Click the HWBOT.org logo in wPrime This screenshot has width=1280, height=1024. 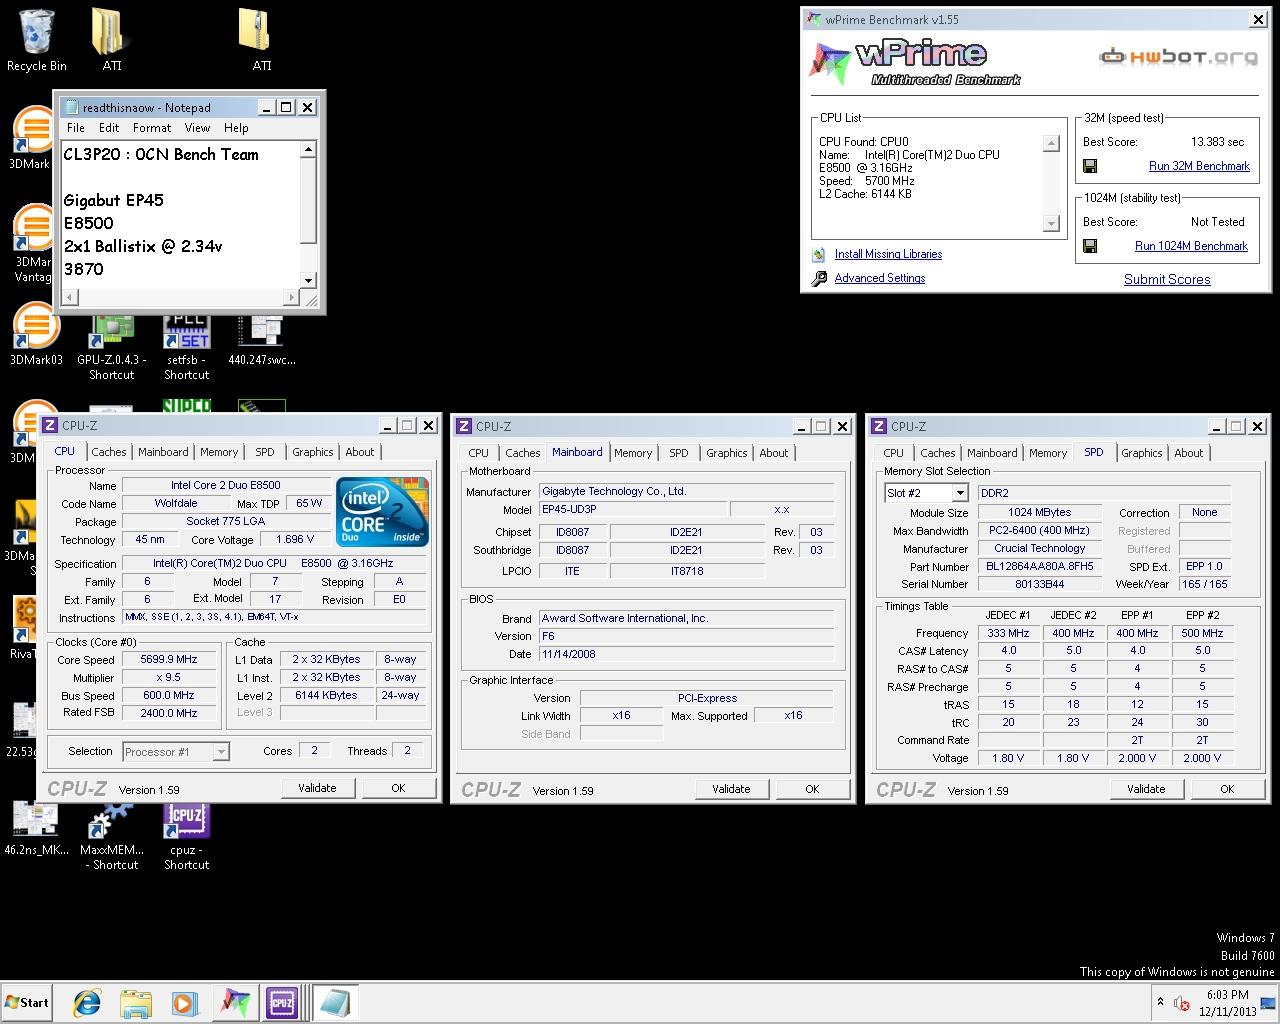[x=1178, y=57]
